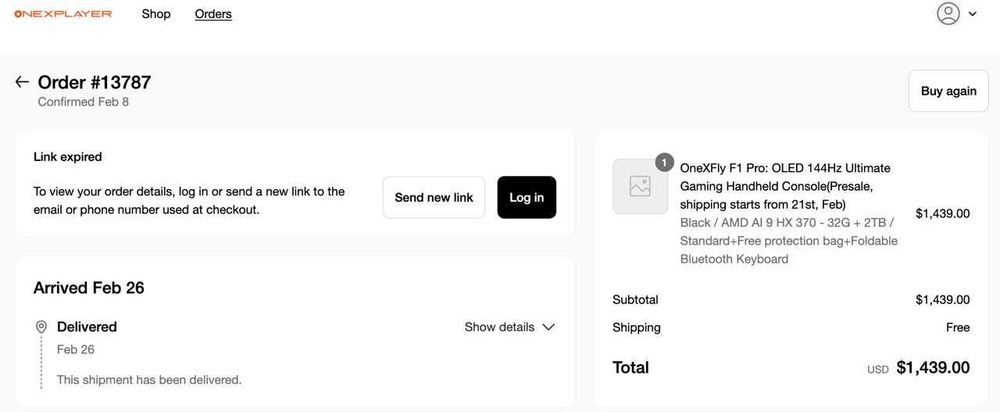Click the product image placeholder thumbnail

point(640,186)
